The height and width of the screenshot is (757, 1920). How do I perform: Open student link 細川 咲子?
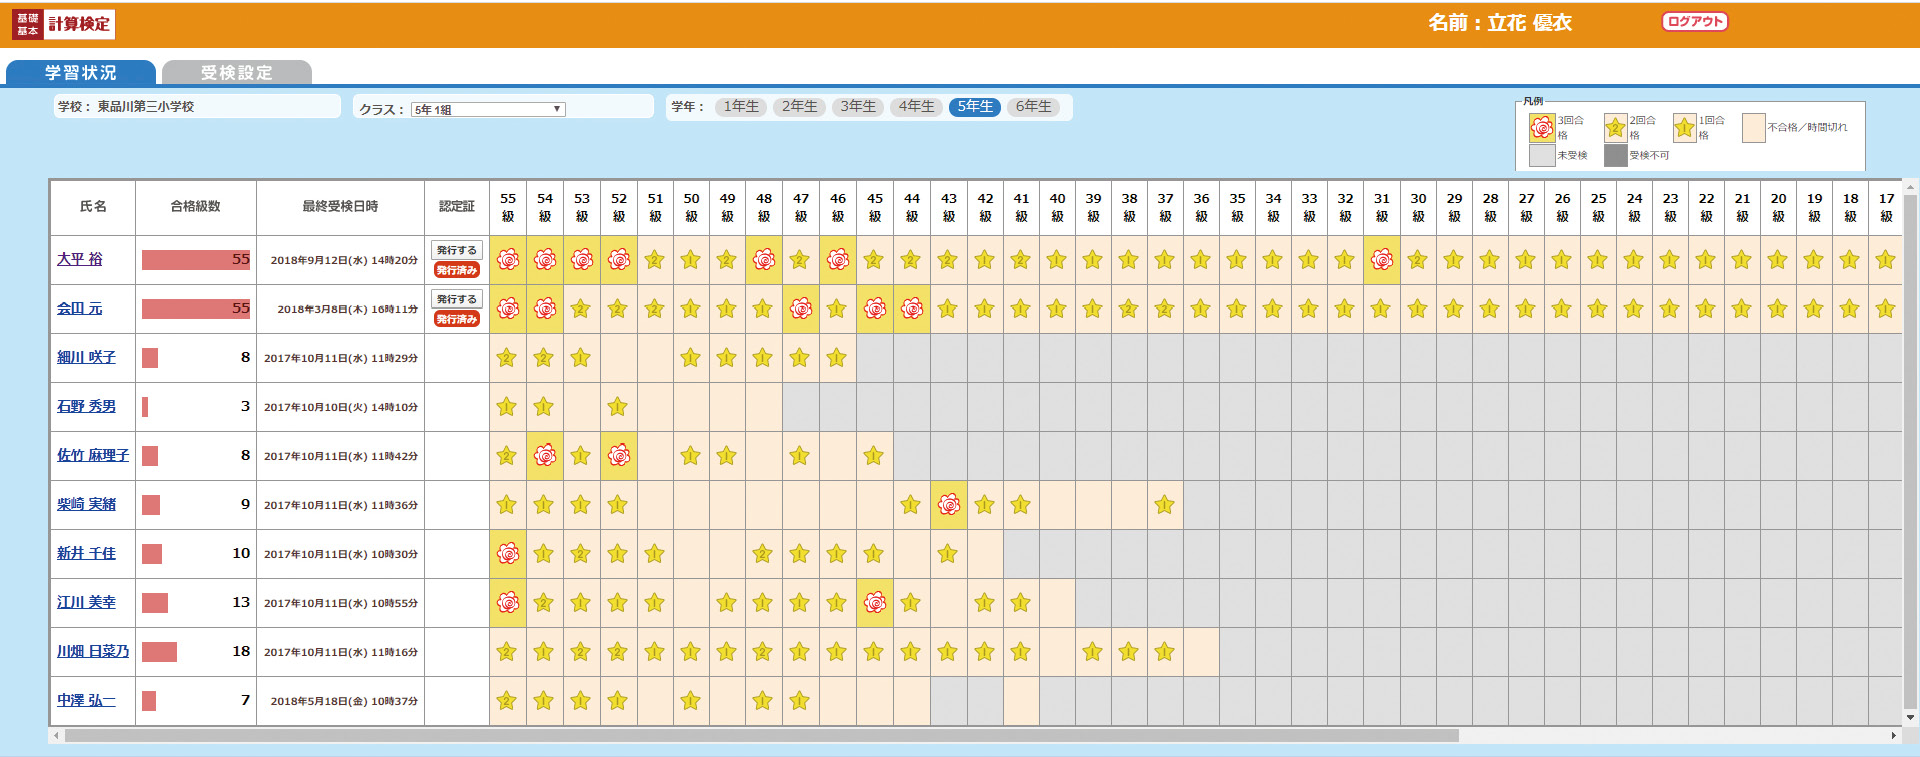[86, 357]
